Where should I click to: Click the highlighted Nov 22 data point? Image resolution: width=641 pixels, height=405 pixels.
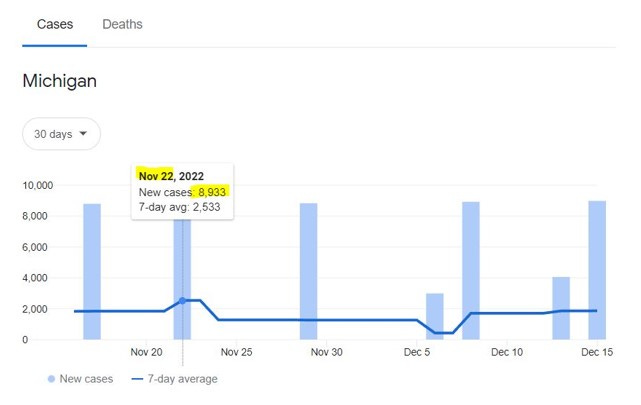coord(182,301)
